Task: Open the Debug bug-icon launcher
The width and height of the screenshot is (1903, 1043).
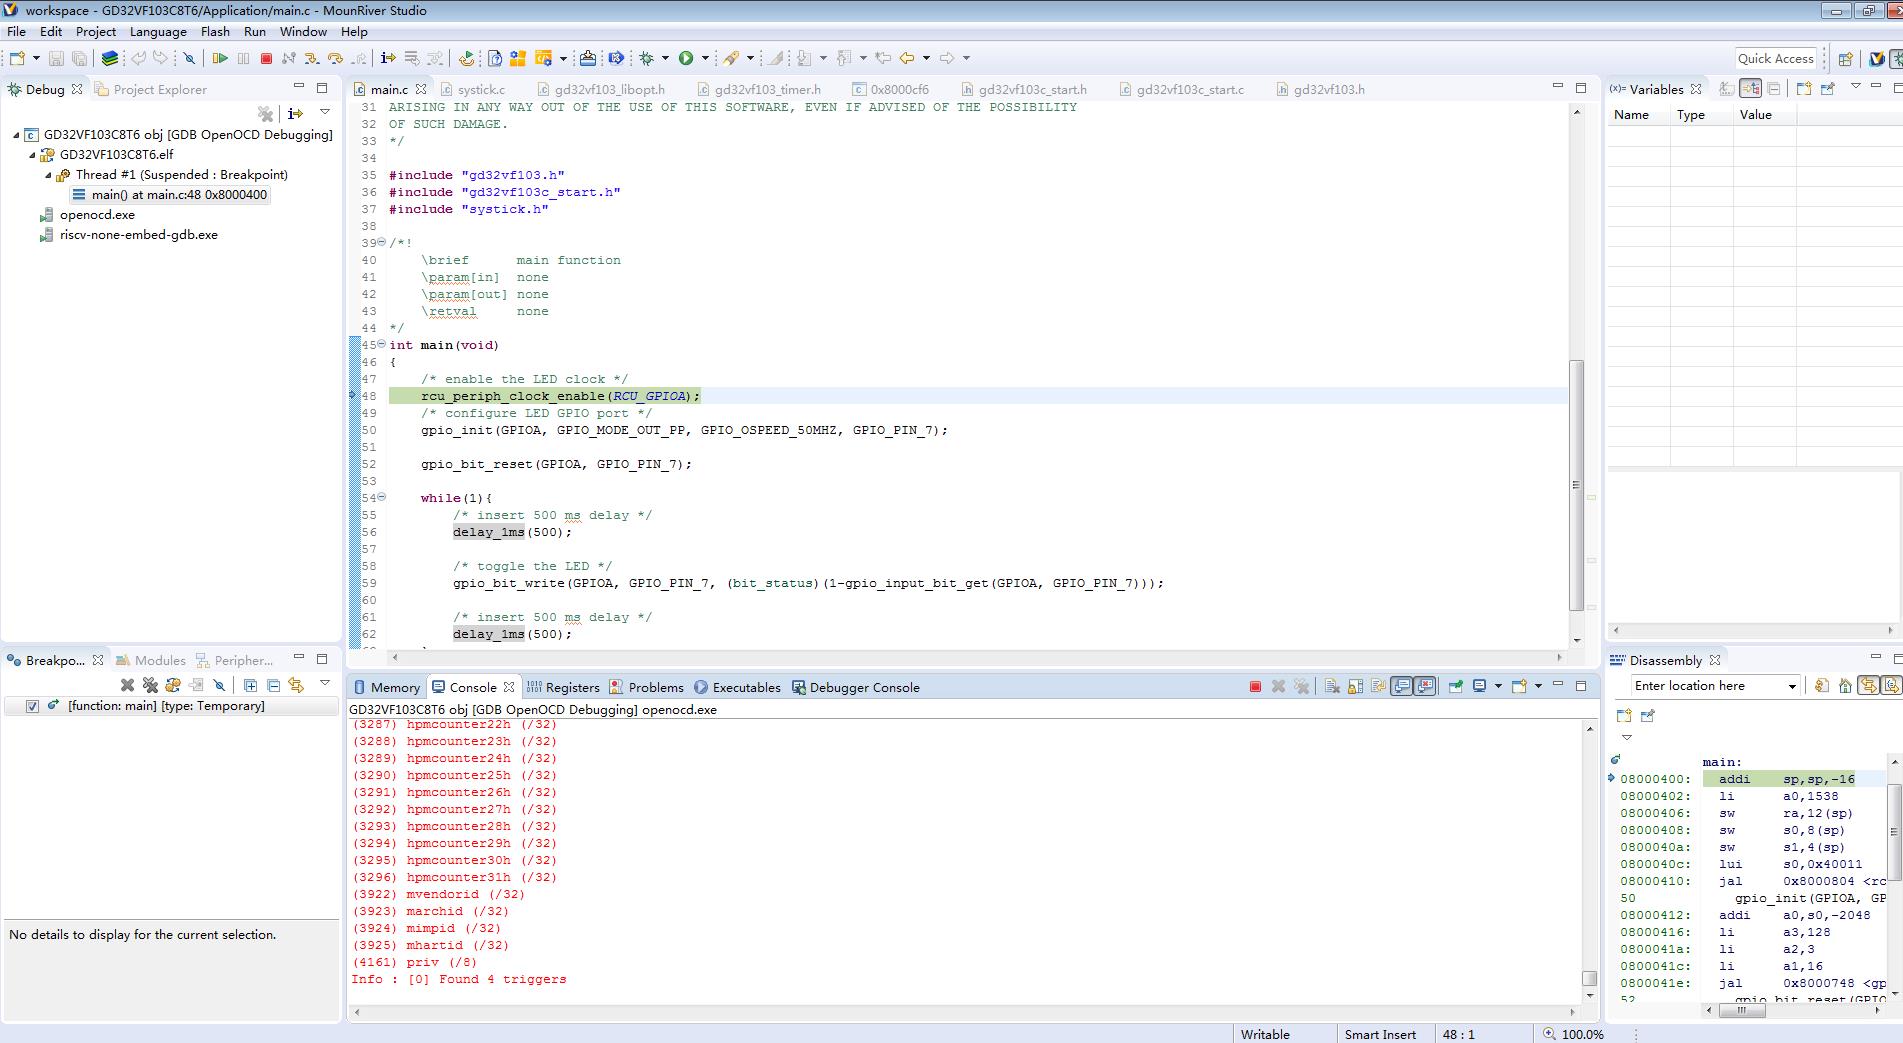Action: coord(647,58)
